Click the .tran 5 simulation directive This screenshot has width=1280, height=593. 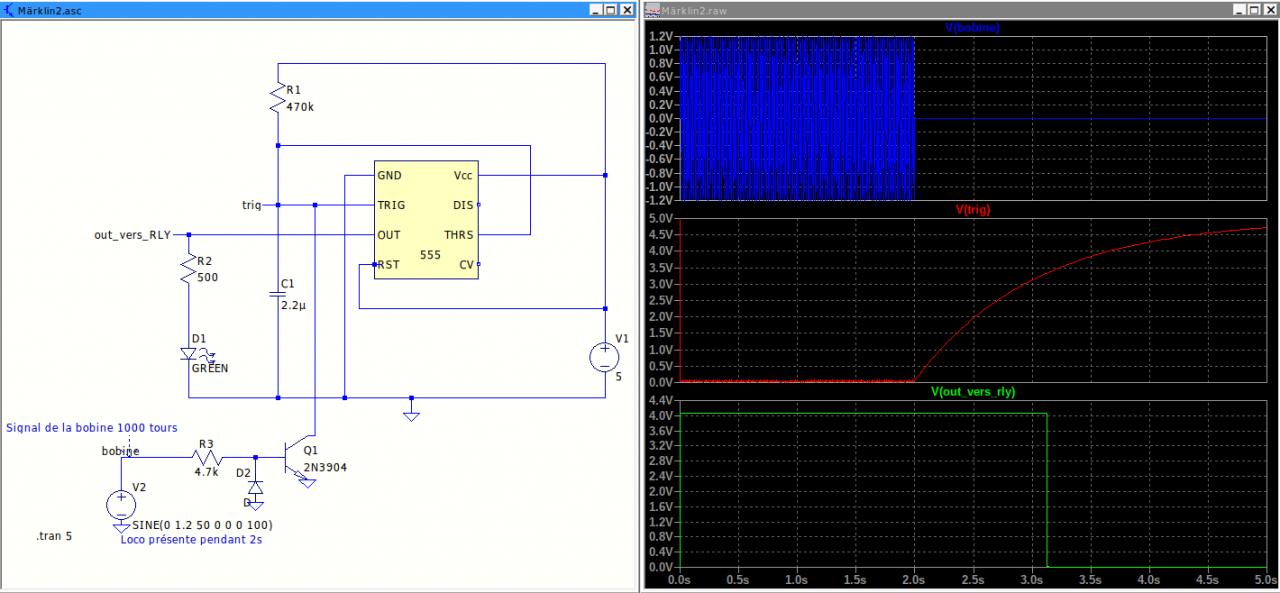(54, 537)
